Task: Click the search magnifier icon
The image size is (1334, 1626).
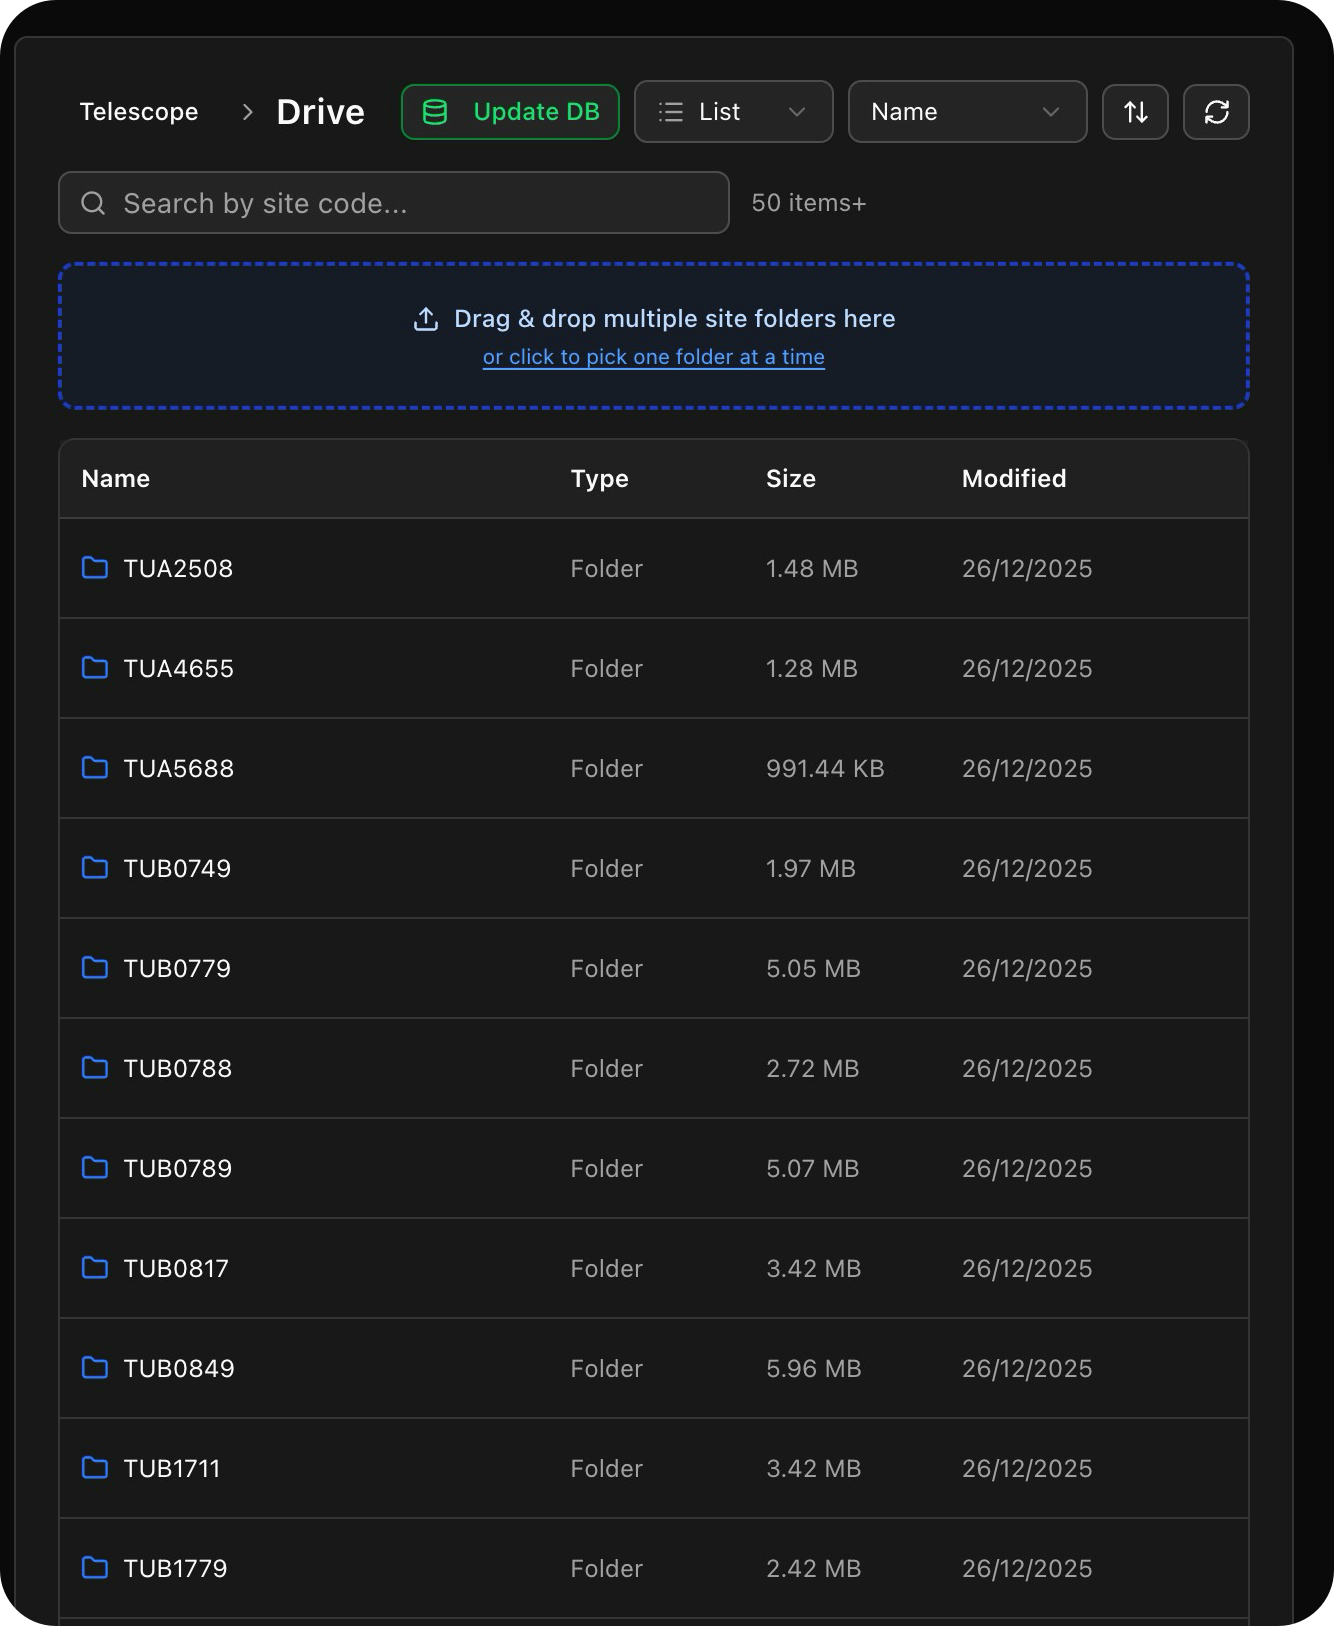Action: point(93,203)
